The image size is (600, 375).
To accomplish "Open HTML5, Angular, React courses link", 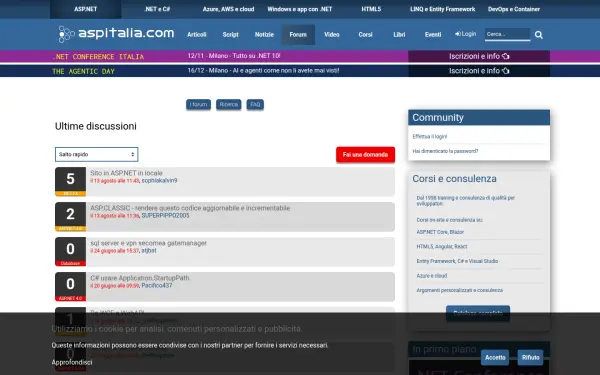I will (x=442, y=246).
